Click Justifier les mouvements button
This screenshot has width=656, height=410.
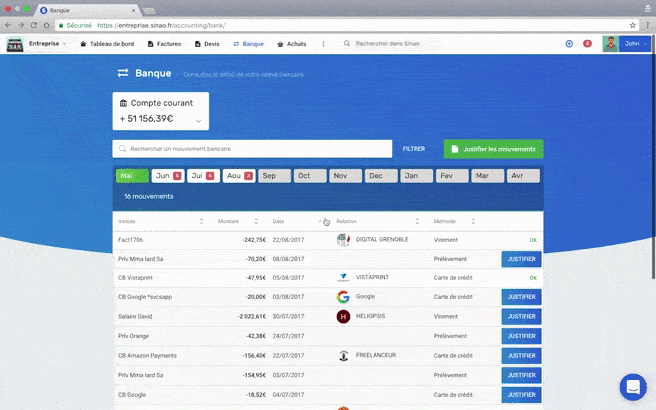pyautogui.click(x=494, y=149)
